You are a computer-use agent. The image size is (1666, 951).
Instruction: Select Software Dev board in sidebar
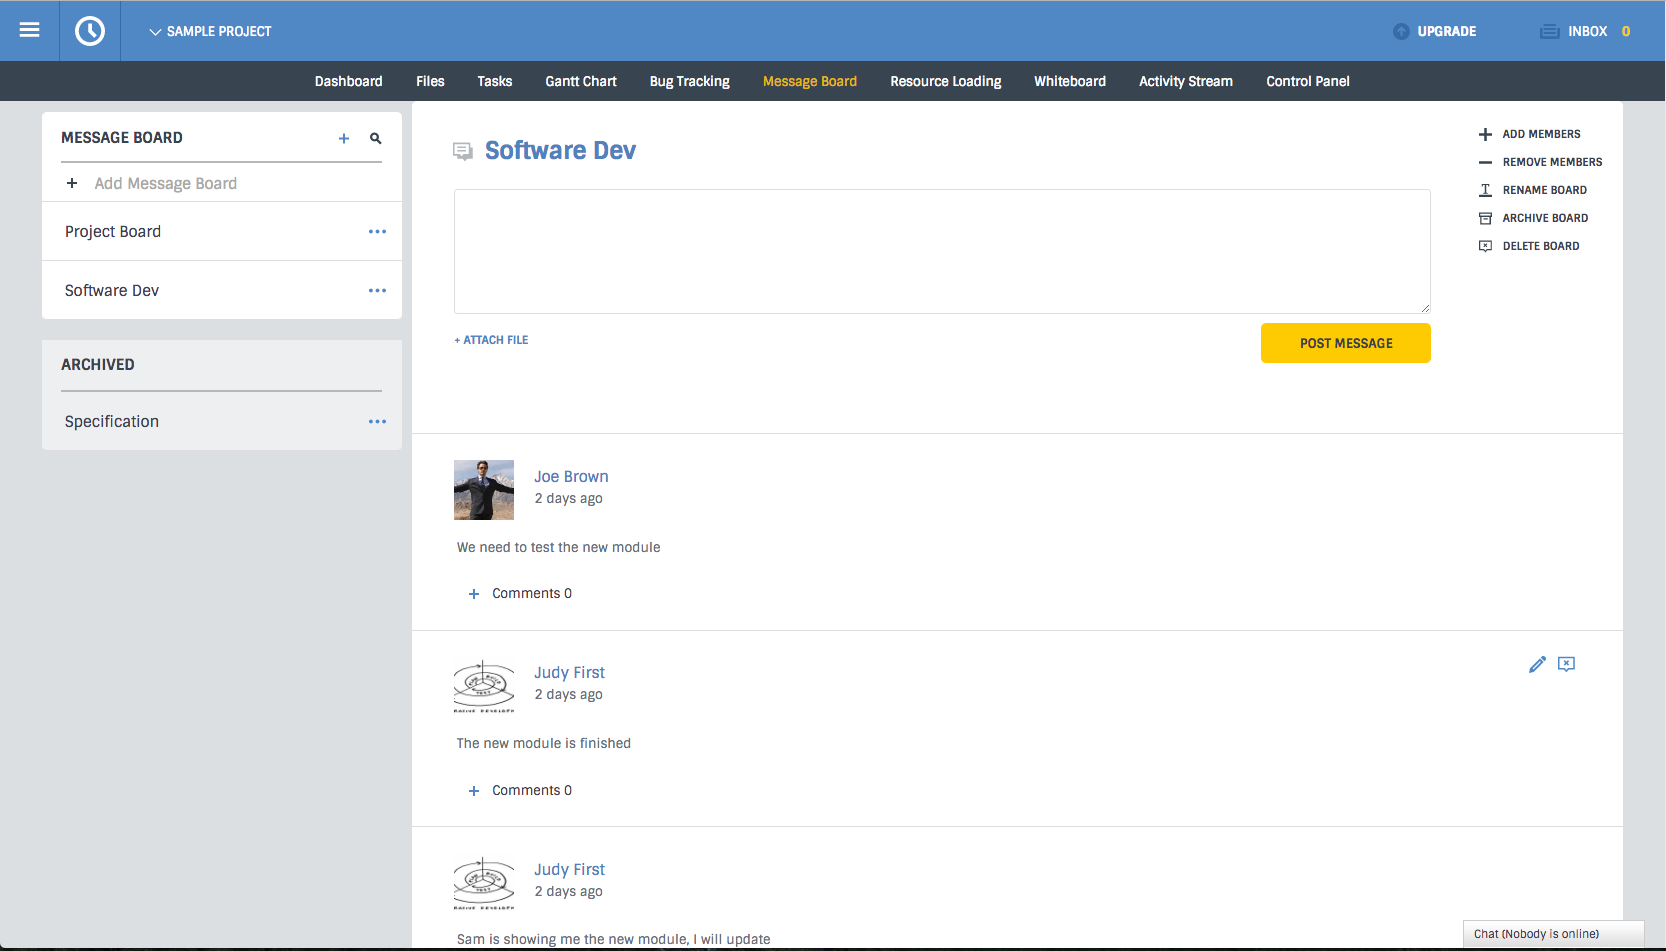[112, 290]
